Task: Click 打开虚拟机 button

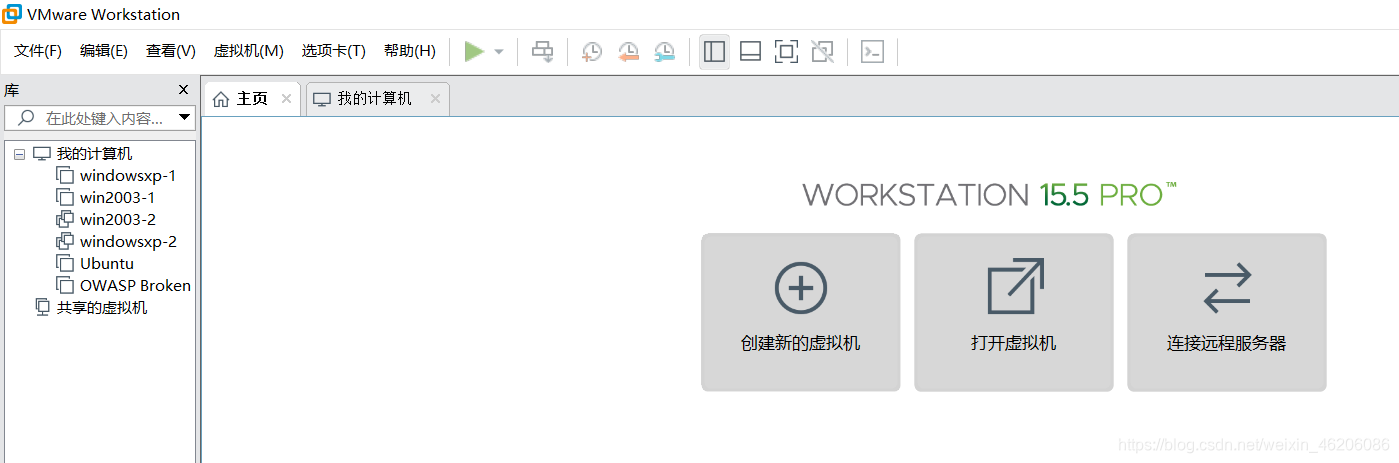Action: [x=1014, y=312]
